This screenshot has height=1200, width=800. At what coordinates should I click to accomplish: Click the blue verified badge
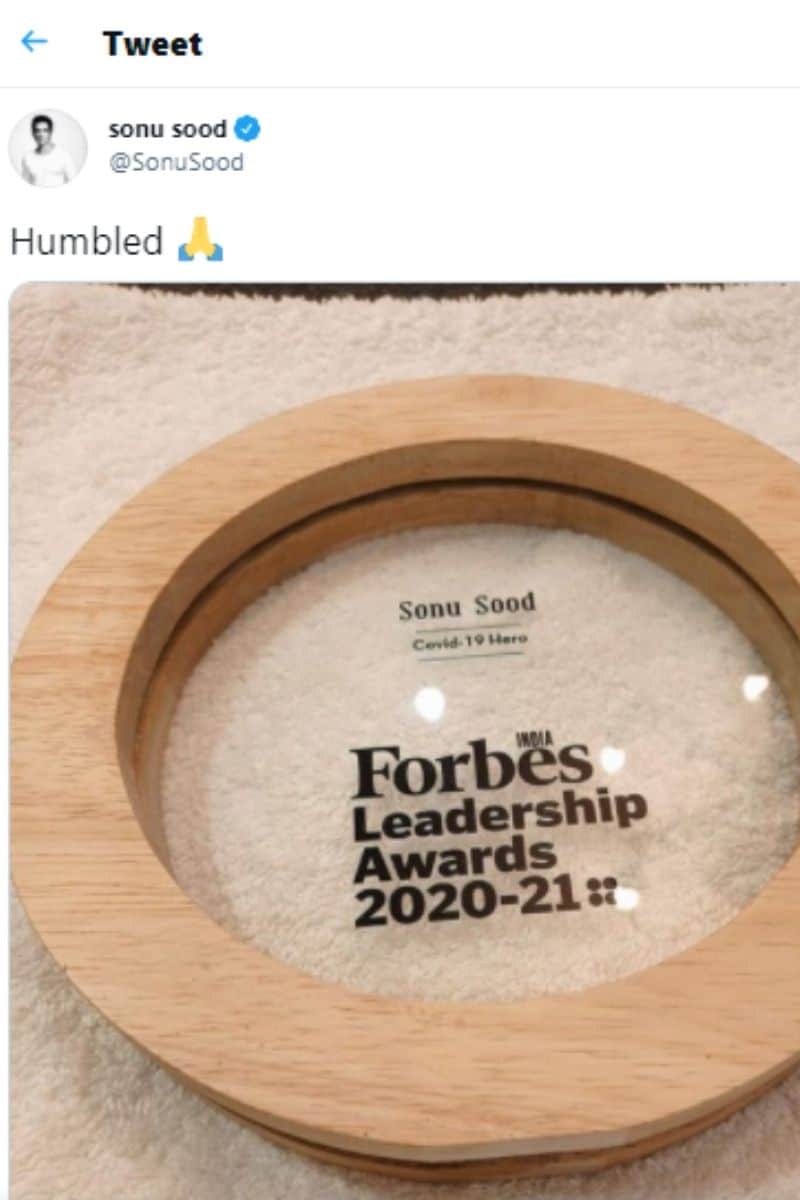point(248,129)
